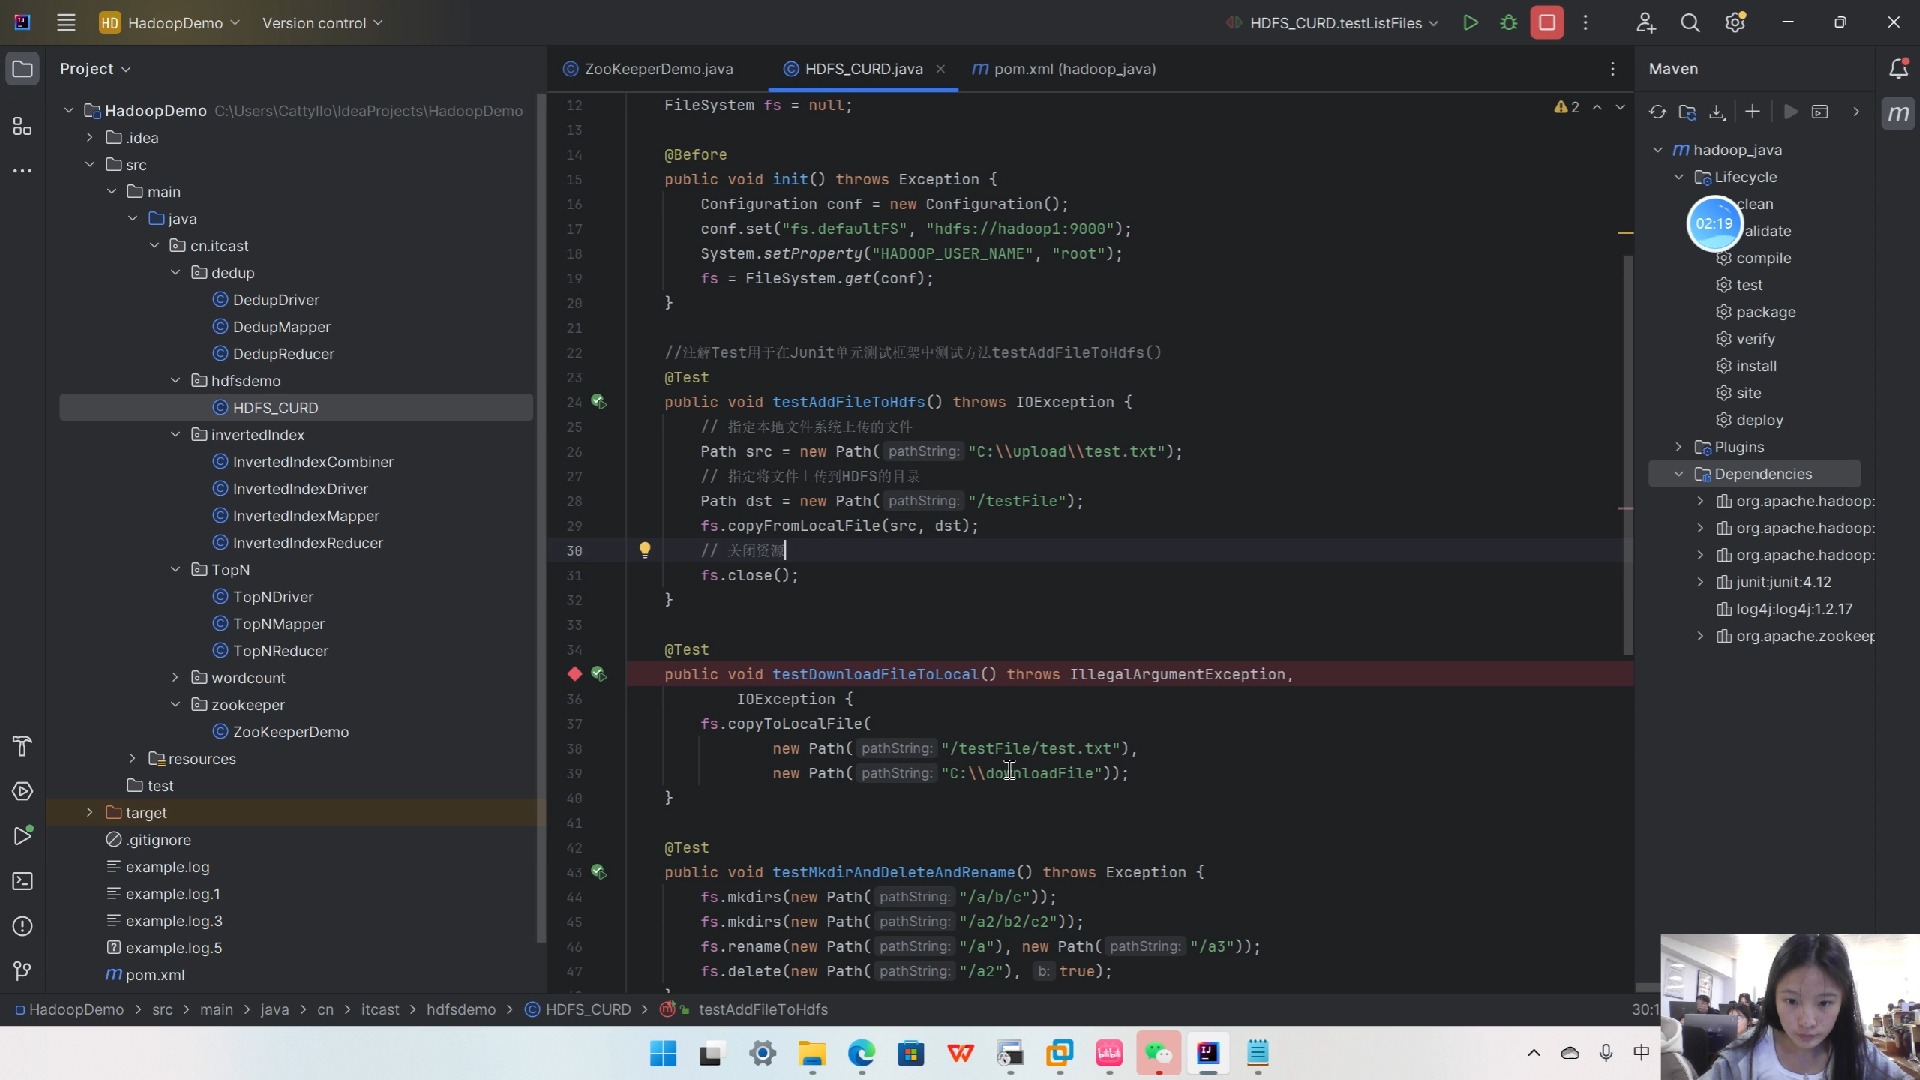Start debugging with the bug icon
The image size is (1920, 1080).
(1509, 22)
